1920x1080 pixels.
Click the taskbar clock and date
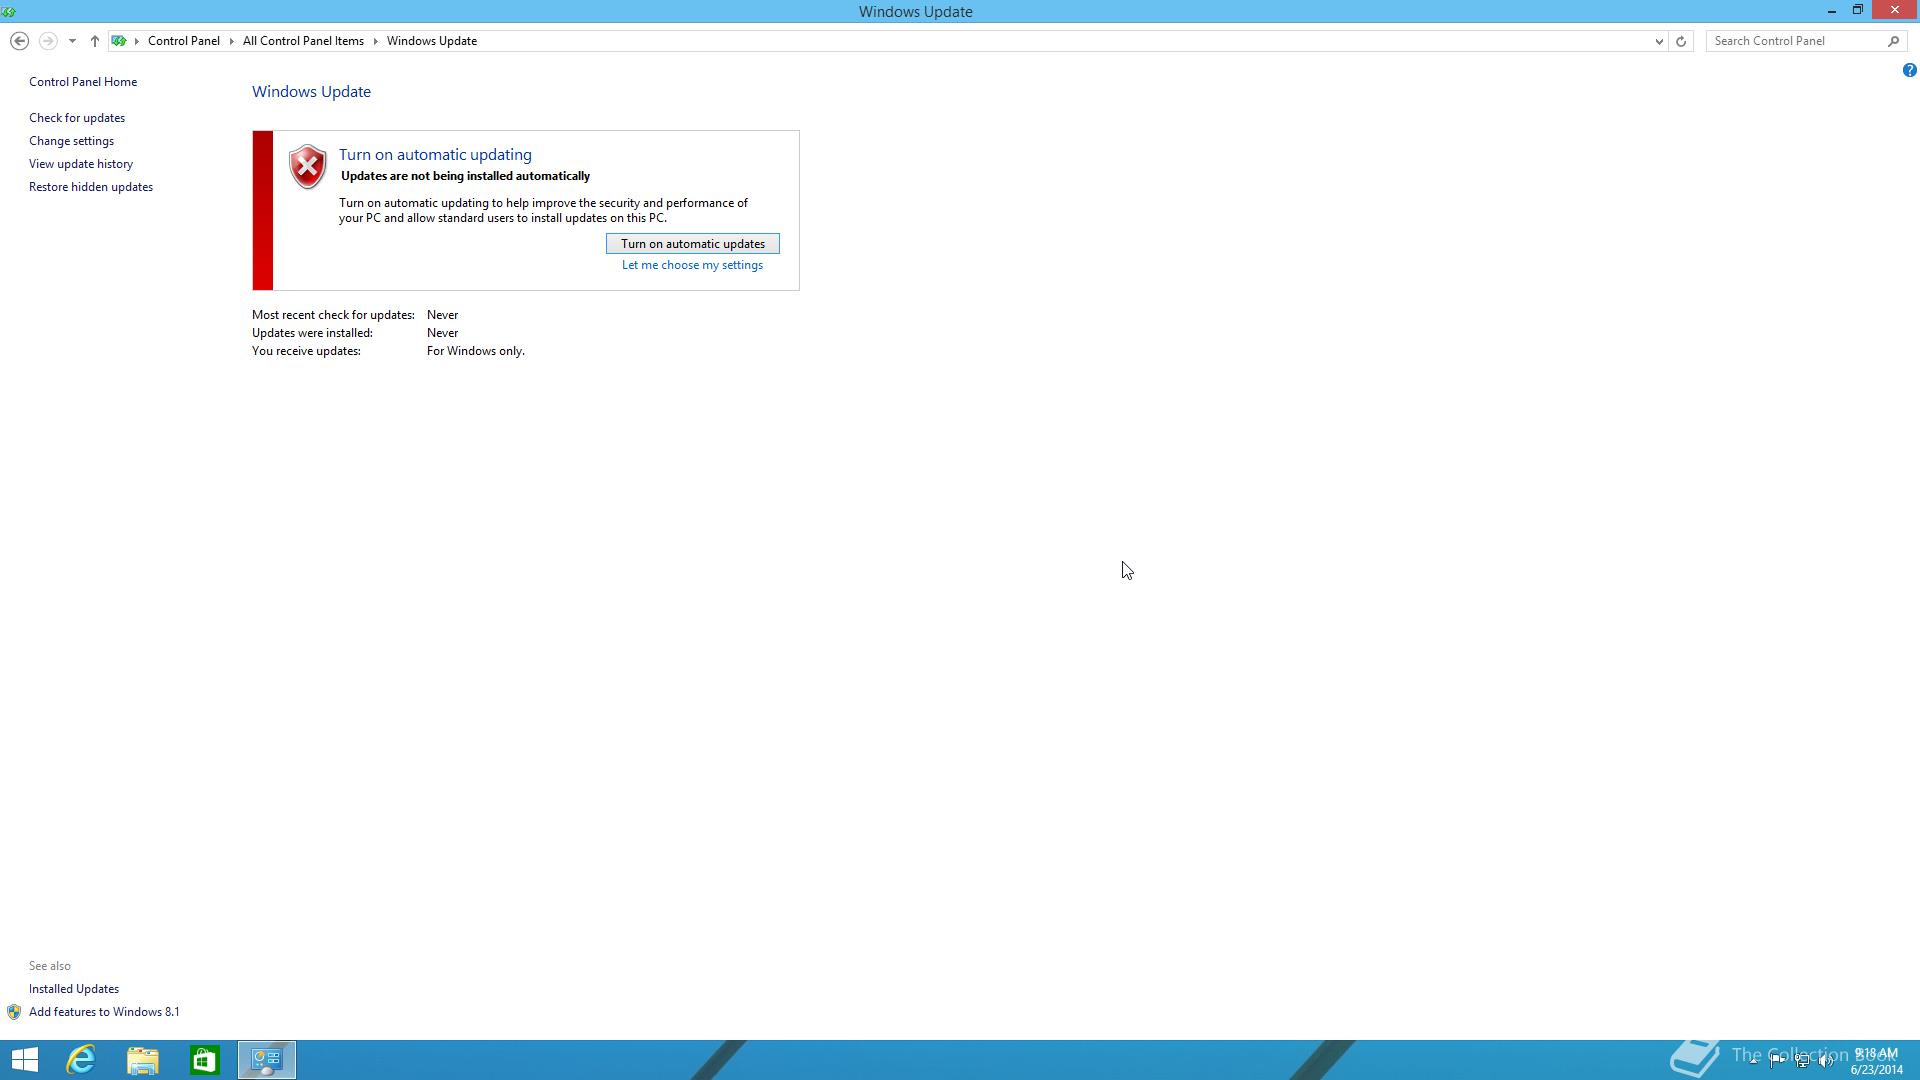(1876, 1061)
